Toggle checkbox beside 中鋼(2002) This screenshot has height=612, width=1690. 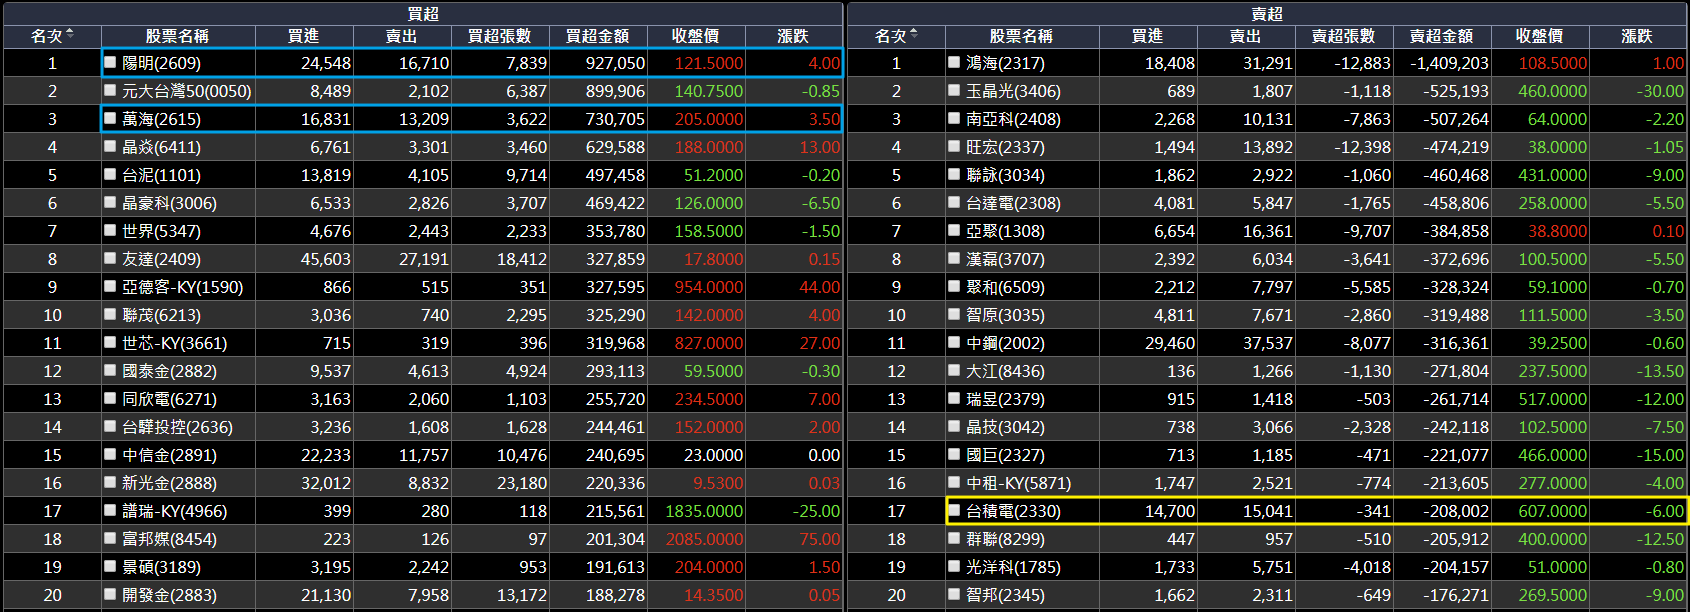pos(954,342)
